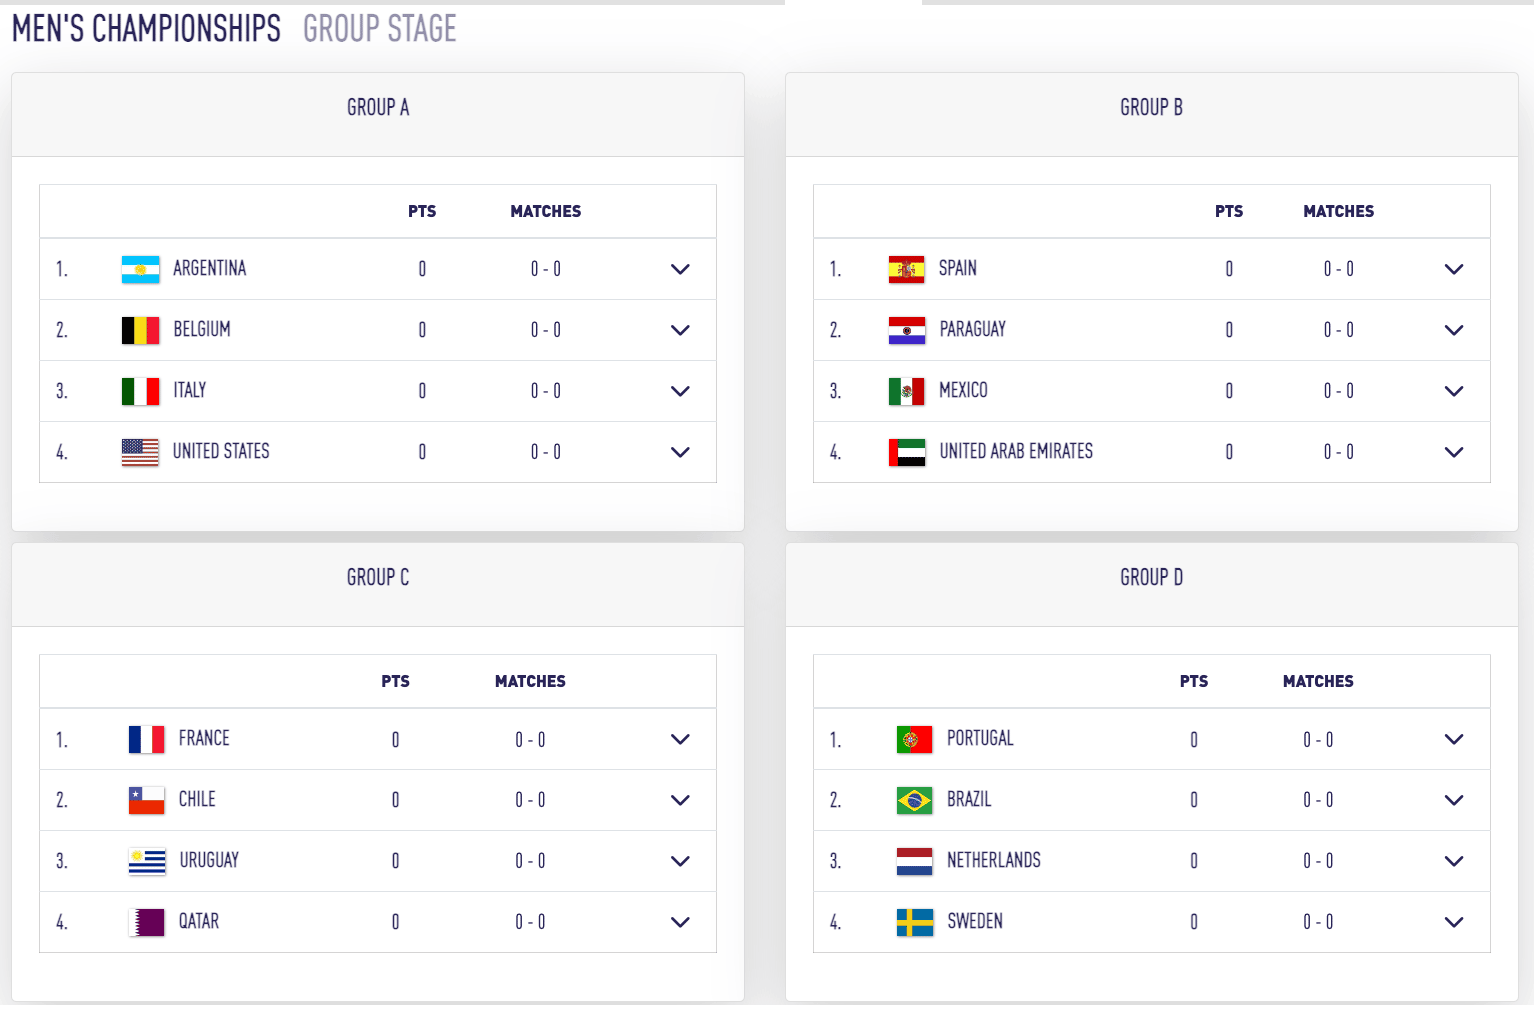The image size is (1534, 1030).
Task: Click the Group Stage heading tab
Action: (x=379, y=29)
